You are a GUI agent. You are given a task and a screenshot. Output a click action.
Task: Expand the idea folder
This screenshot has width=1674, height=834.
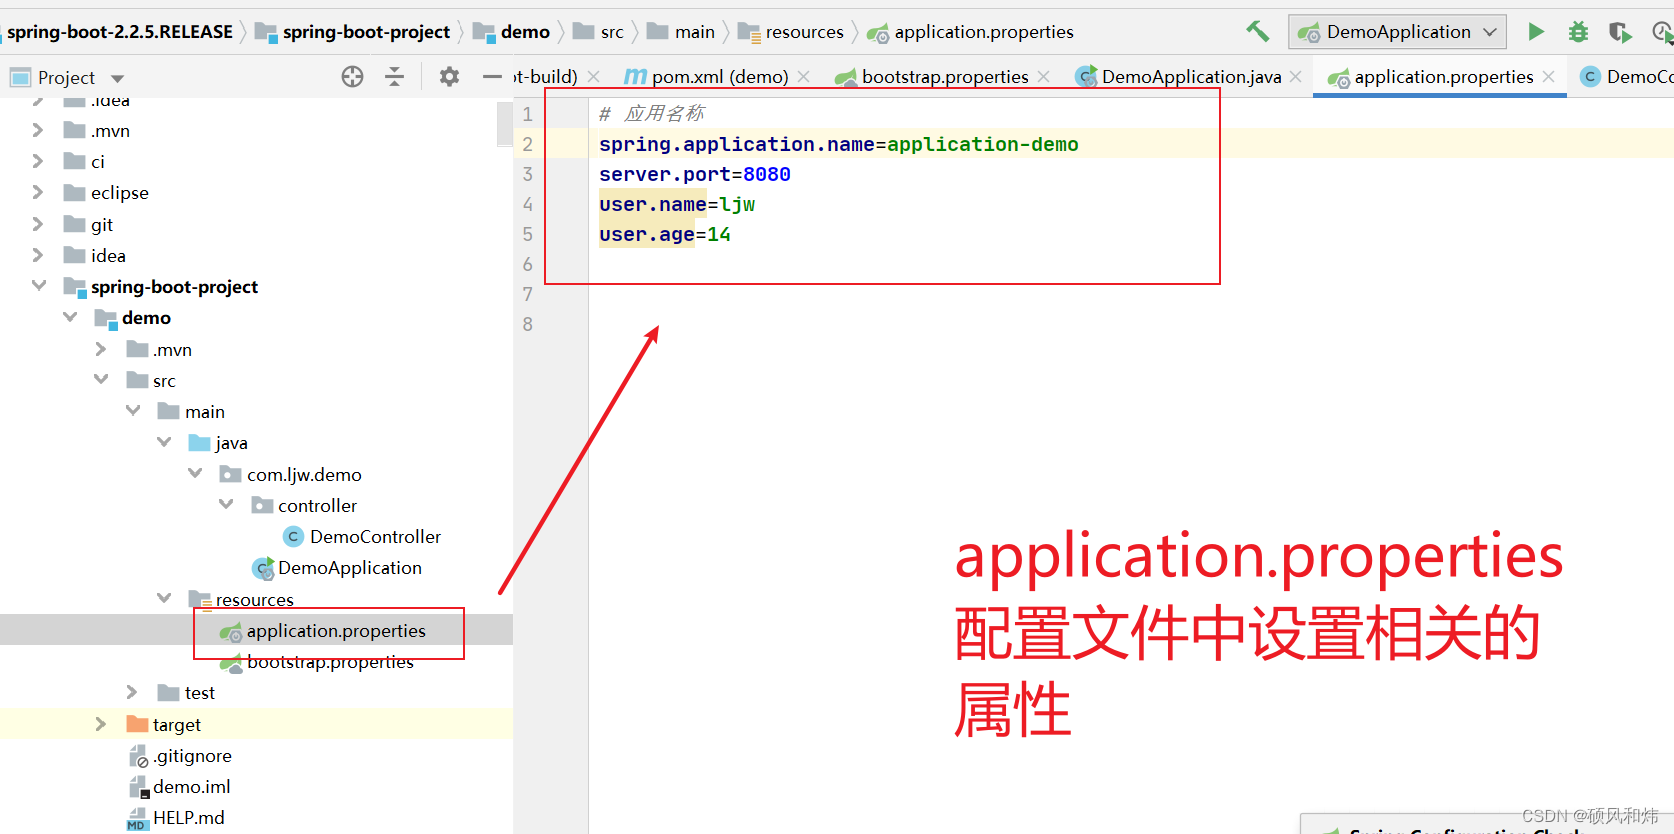[x=37, y=255]
